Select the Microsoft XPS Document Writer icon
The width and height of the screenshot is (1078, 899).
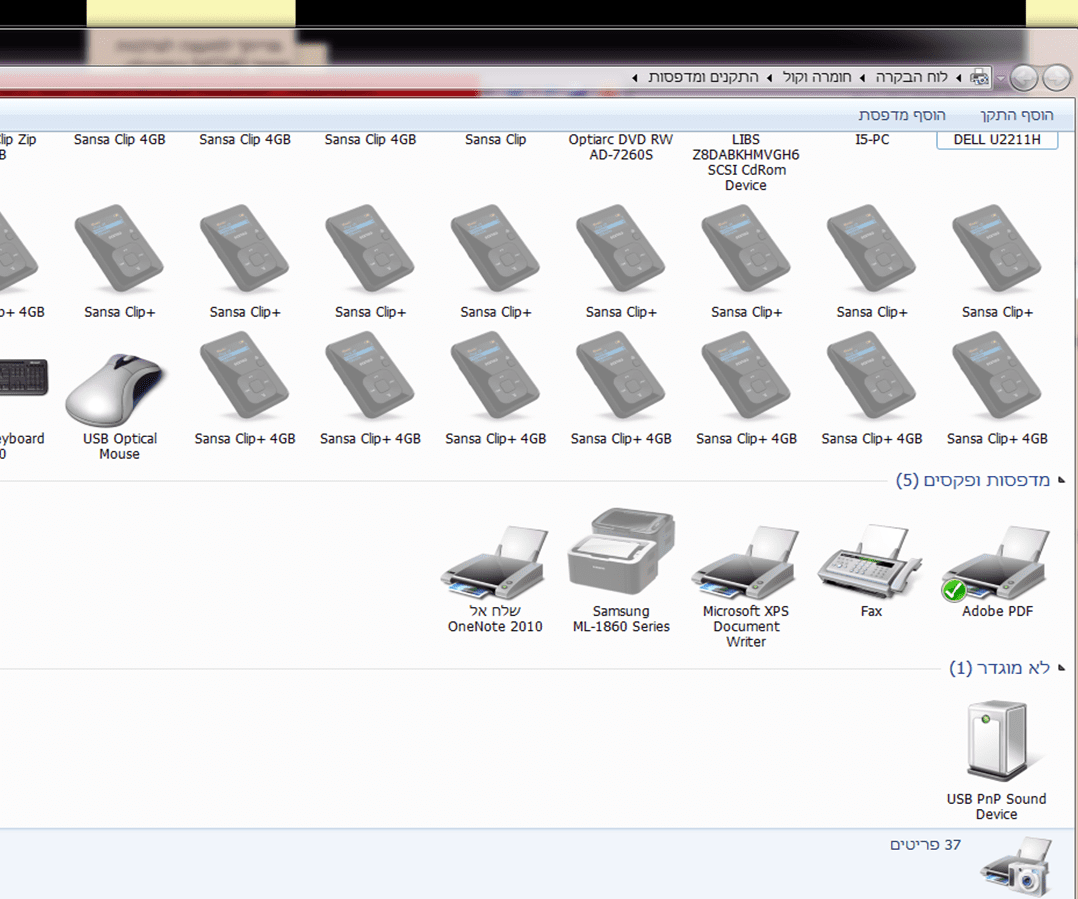746,561
